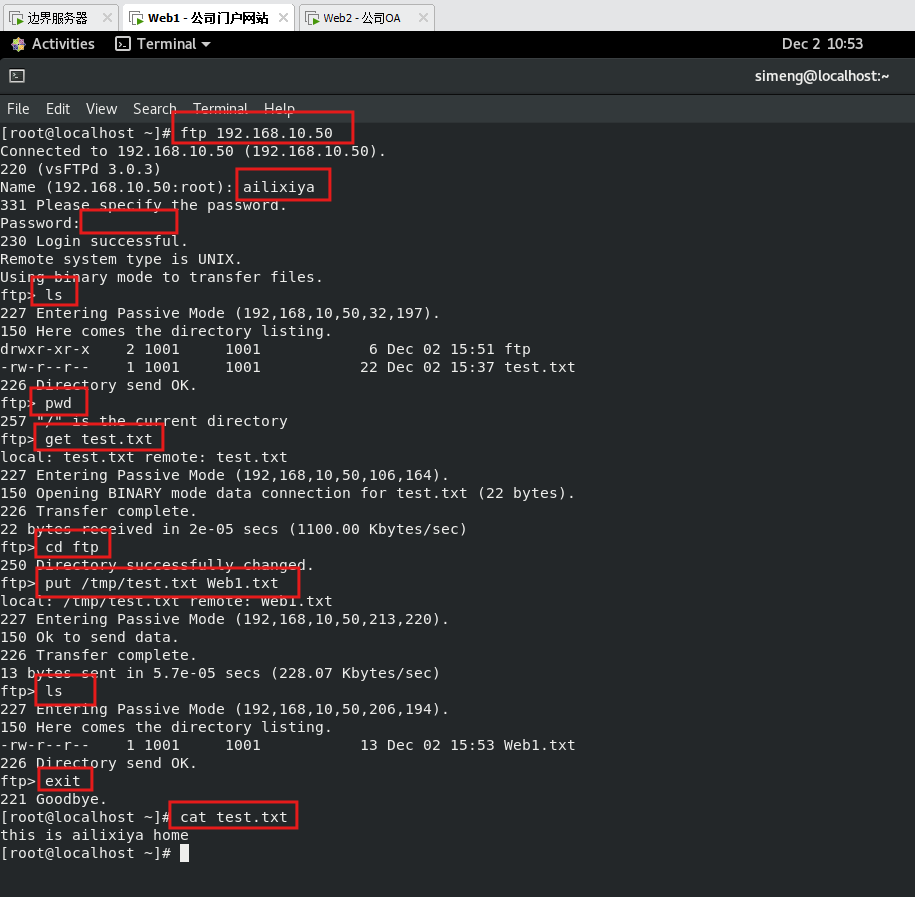
Task: Open the Help menu
Action: [x=279, y=109]
